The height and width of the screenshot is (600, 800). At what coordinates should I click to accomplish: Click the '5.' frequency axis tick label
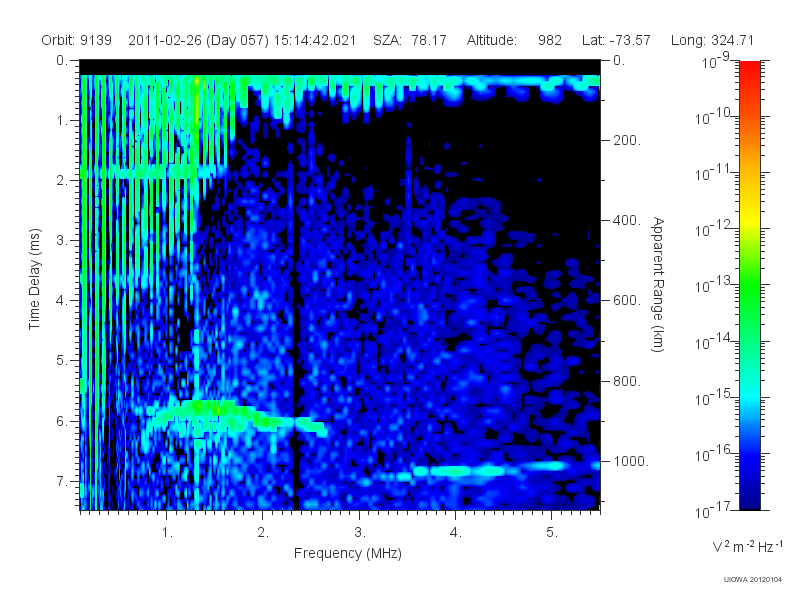552,533
